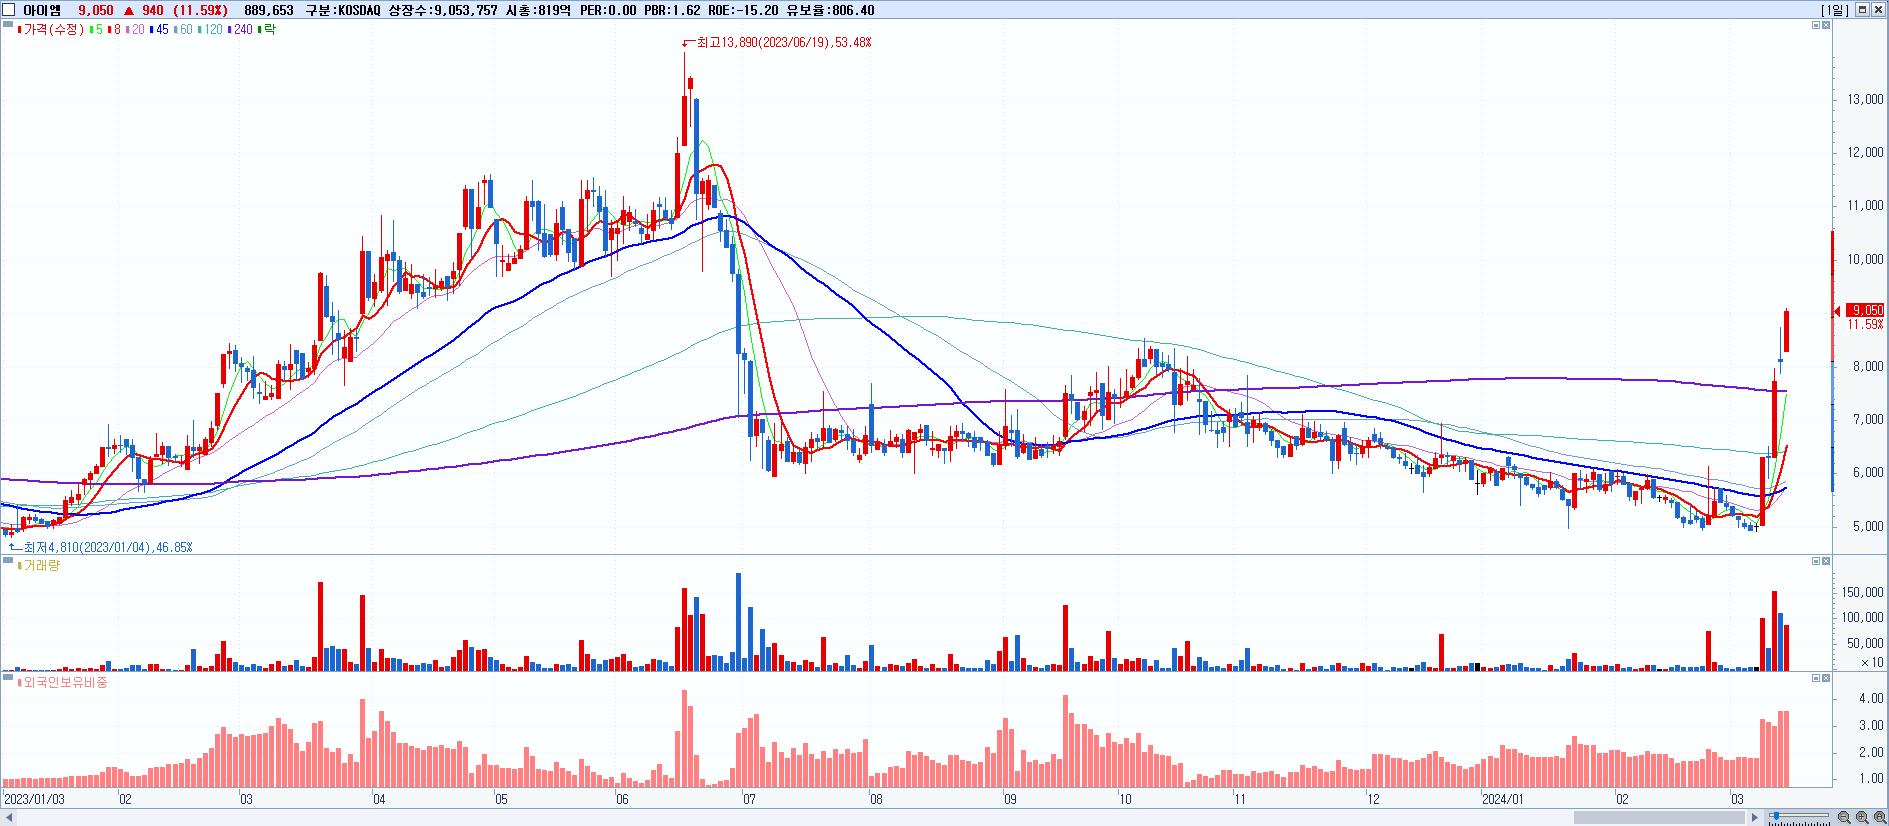The width and height of the screenshot is (1889, 826).
Task: Open the [1일] period selector
Action: point(1835,10)
